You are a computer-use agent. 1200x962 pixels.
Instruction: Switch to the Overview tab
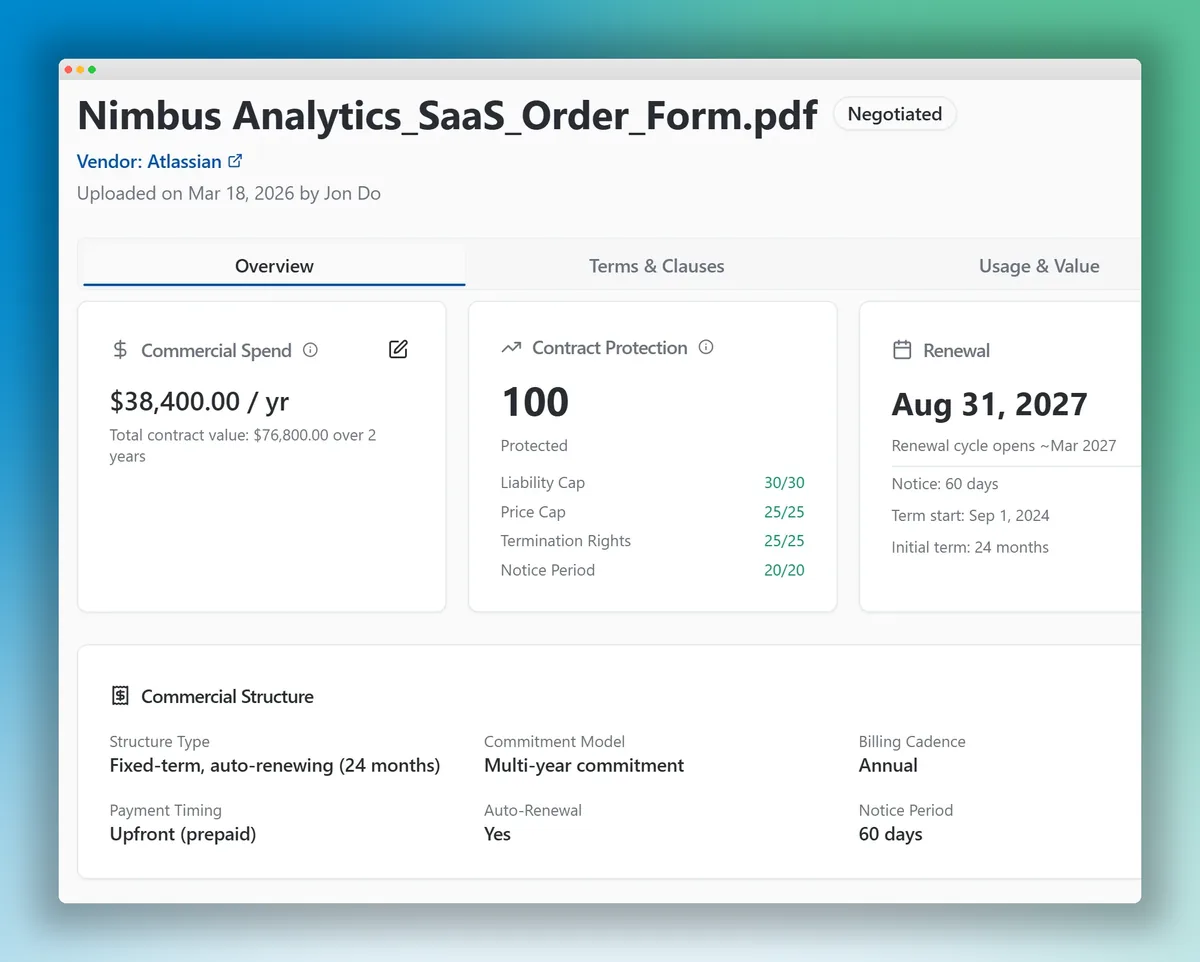274,266
